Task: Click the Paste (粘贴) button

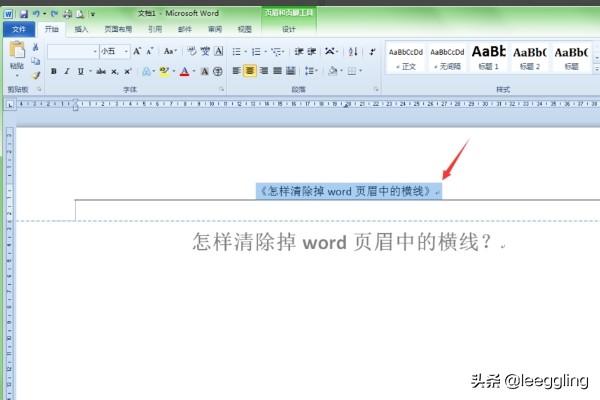Action: tap(17, 57)
